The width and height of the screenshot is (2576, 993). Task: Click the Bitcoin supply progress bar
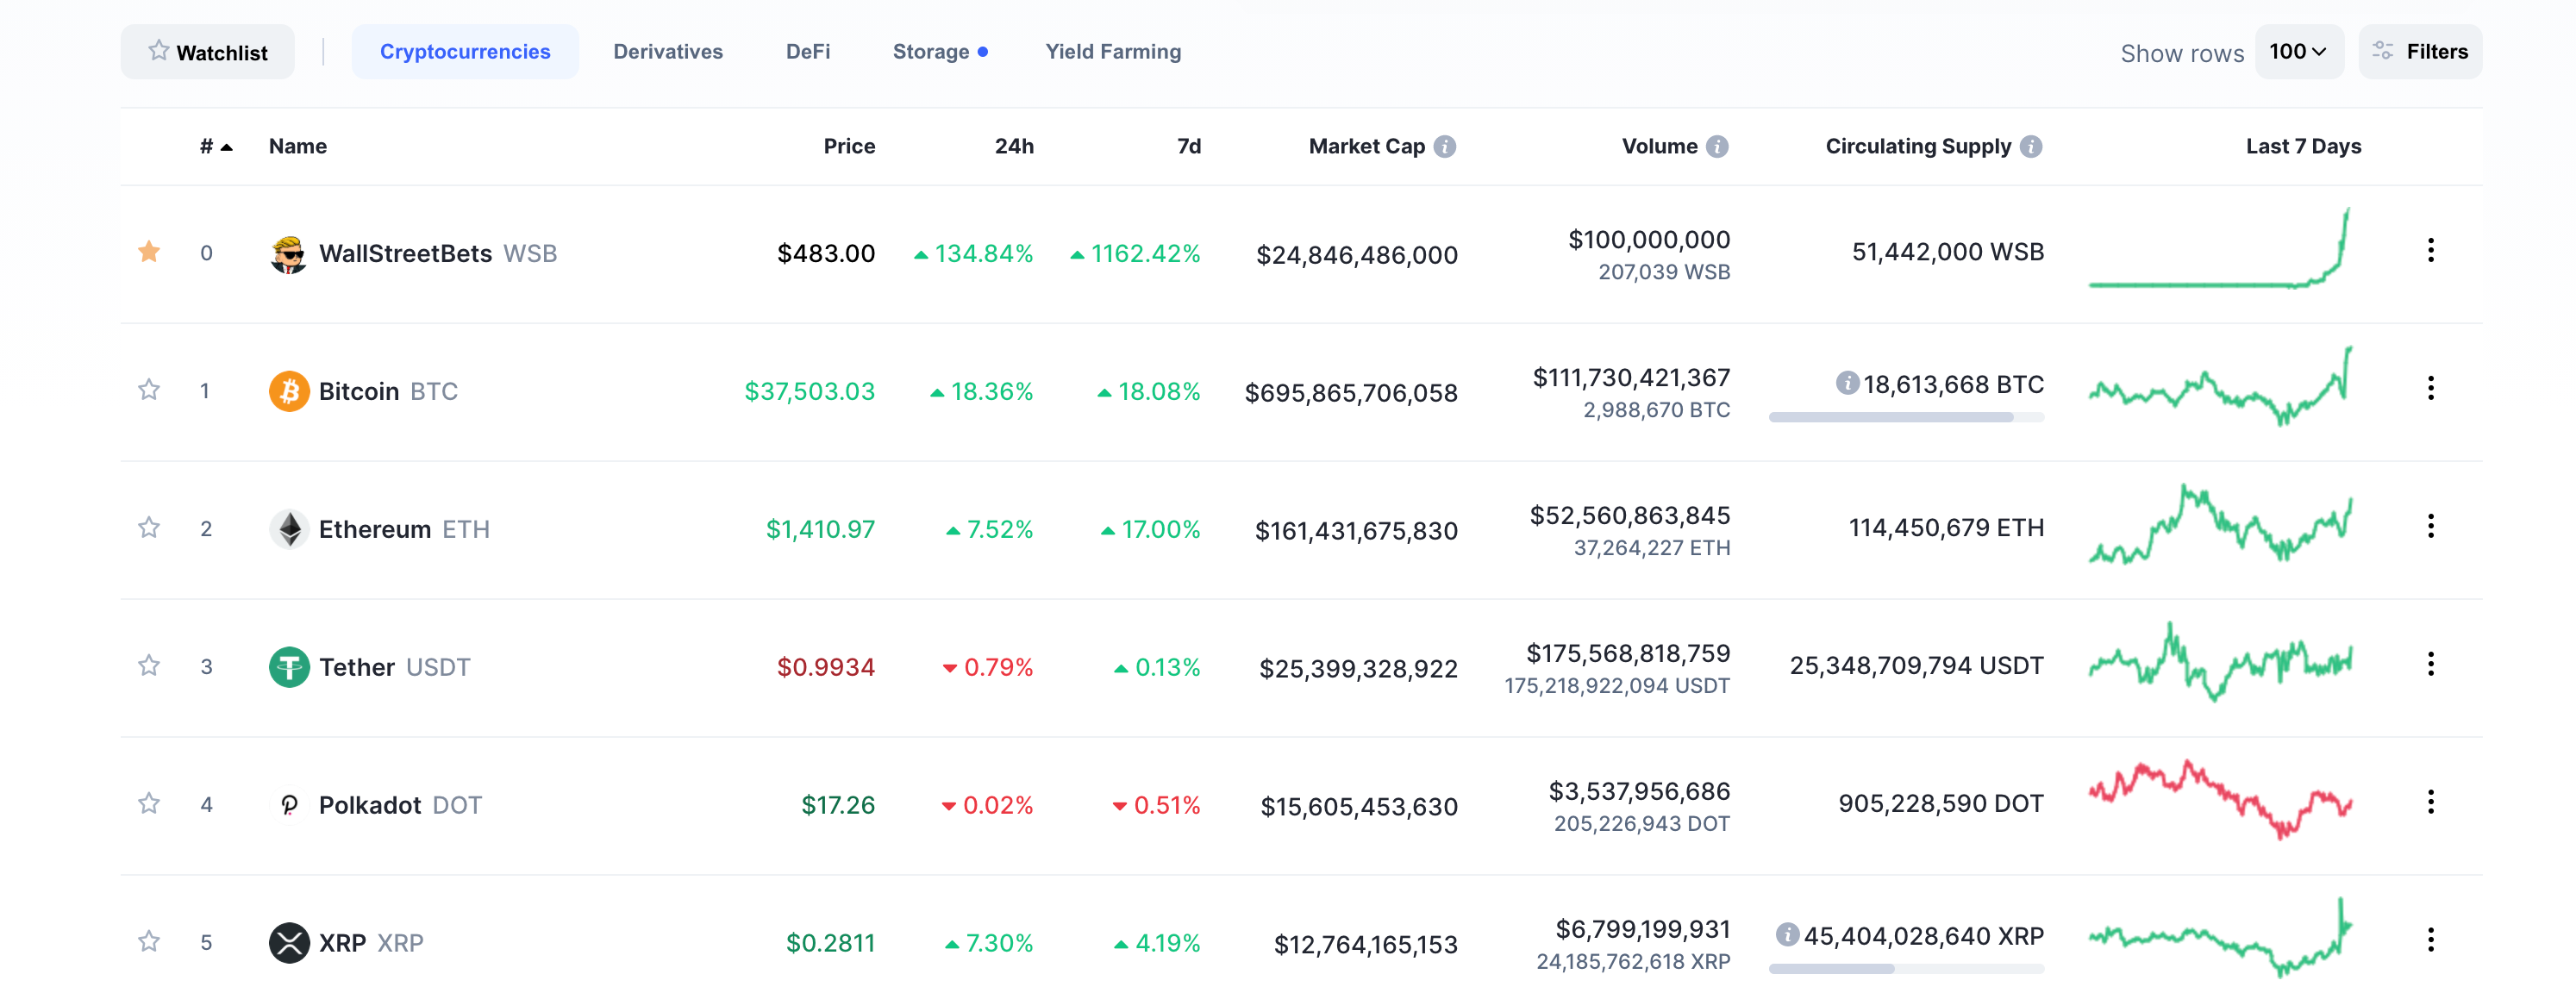pos(1906,418)
